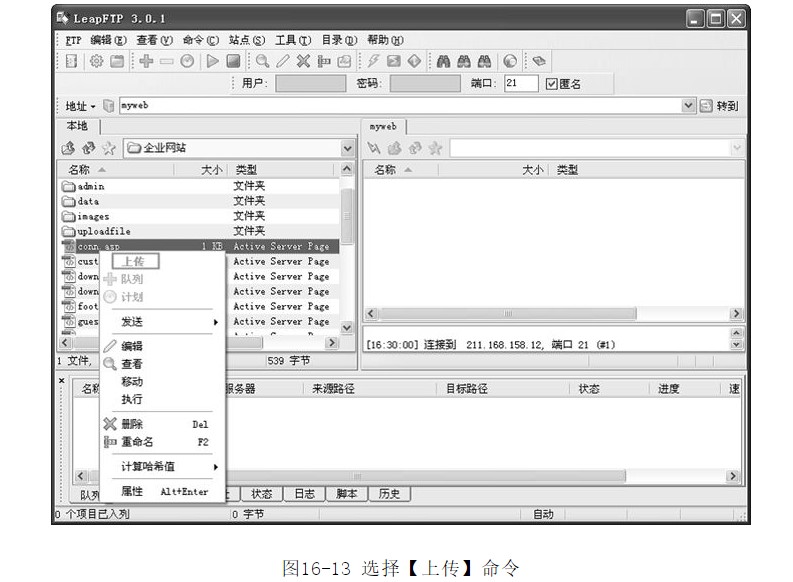Click the globe icon in the toolbar
The width and height of the screenshot is (793, 582).
[x=510, y=61]
